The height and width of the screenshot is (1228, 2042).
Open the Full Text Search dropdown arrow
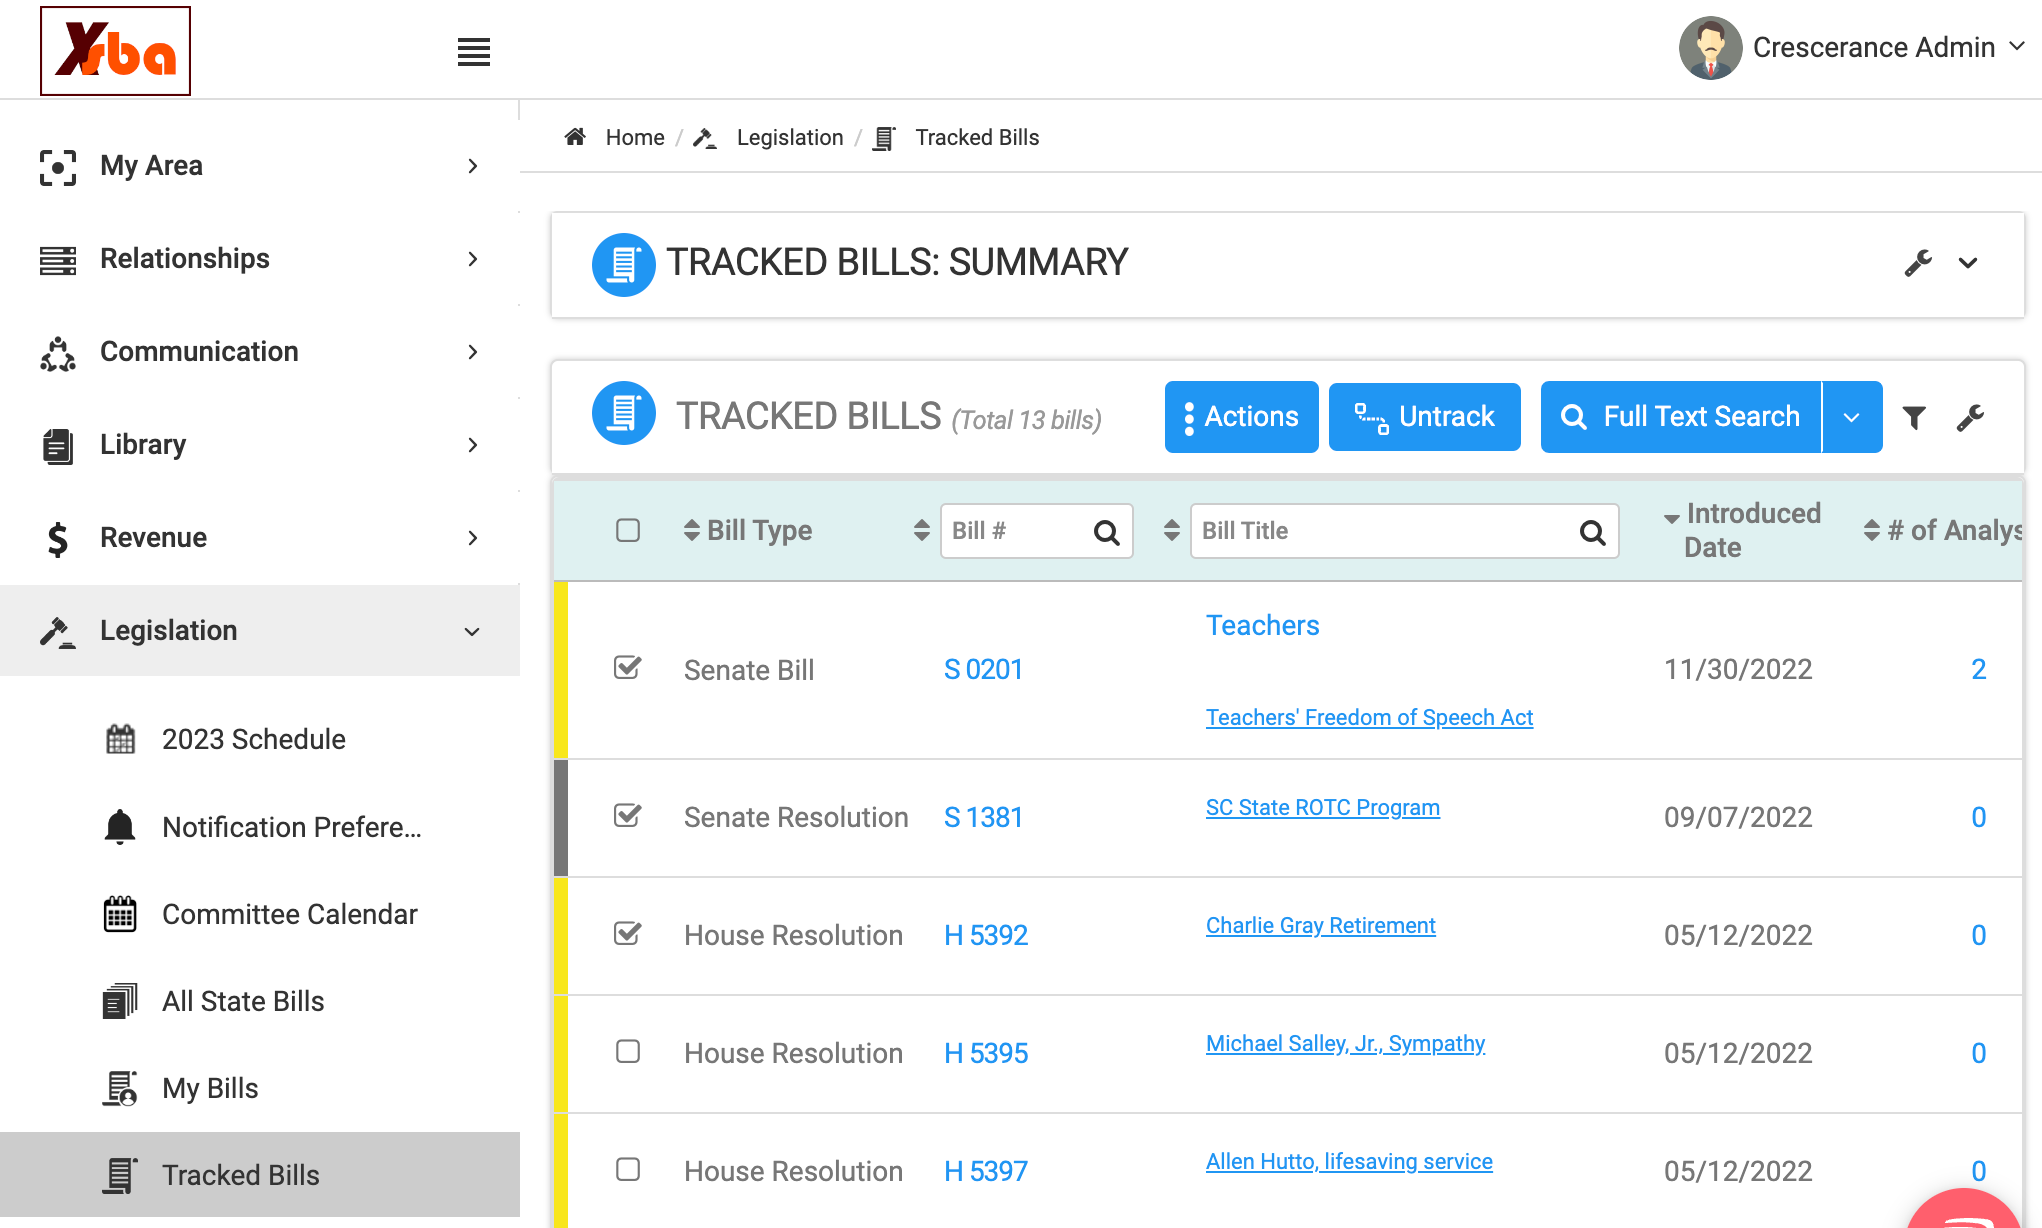coord(1852,417)
